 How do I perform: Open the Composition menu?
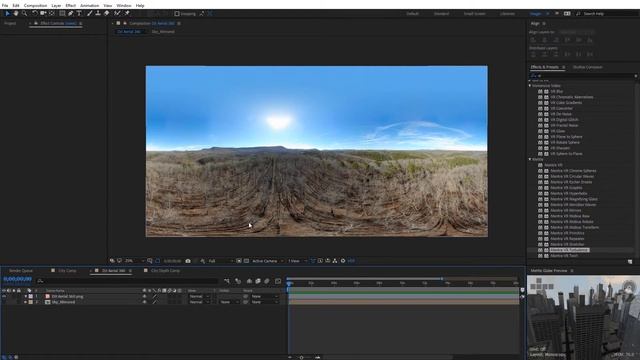click(35, 5)
